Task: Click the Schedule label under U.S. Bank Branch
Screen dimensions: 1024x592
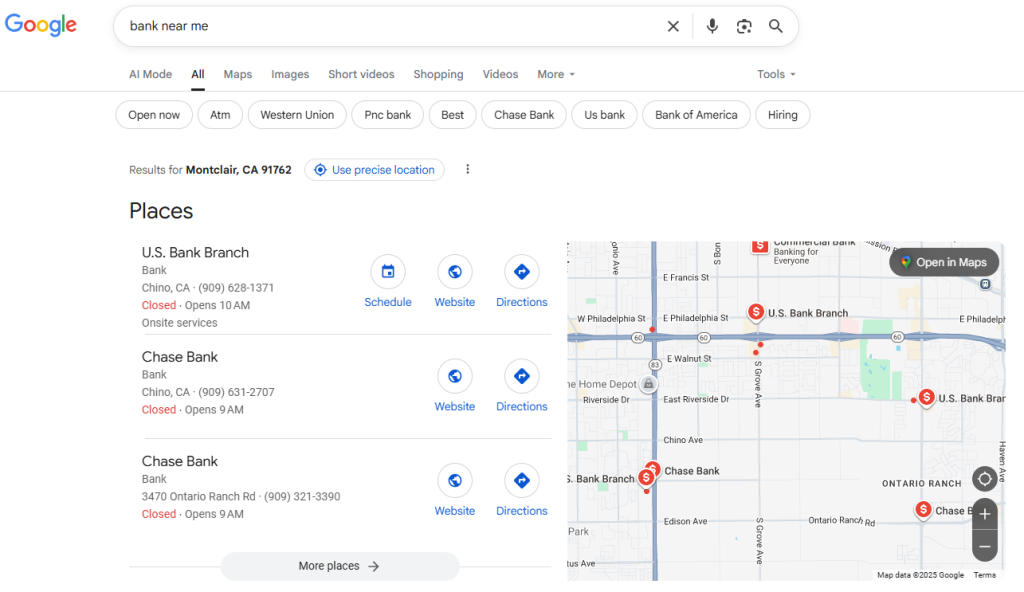Action: (388, 302)
